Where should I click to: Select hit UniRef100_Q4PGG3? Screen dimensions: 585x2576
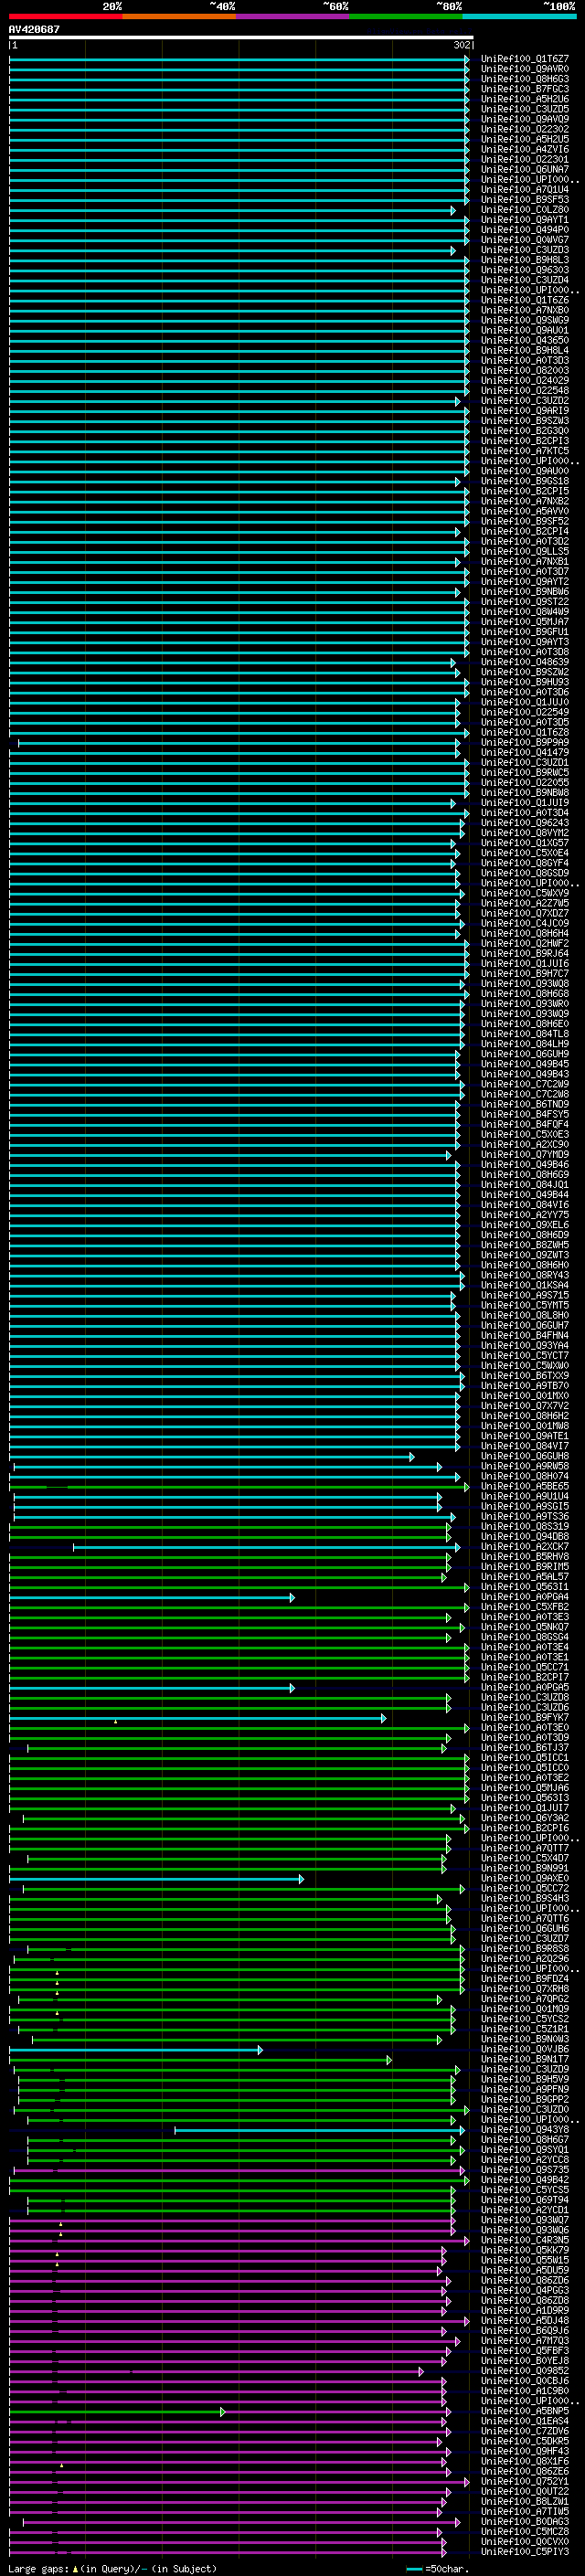[x=525, y=2290]
